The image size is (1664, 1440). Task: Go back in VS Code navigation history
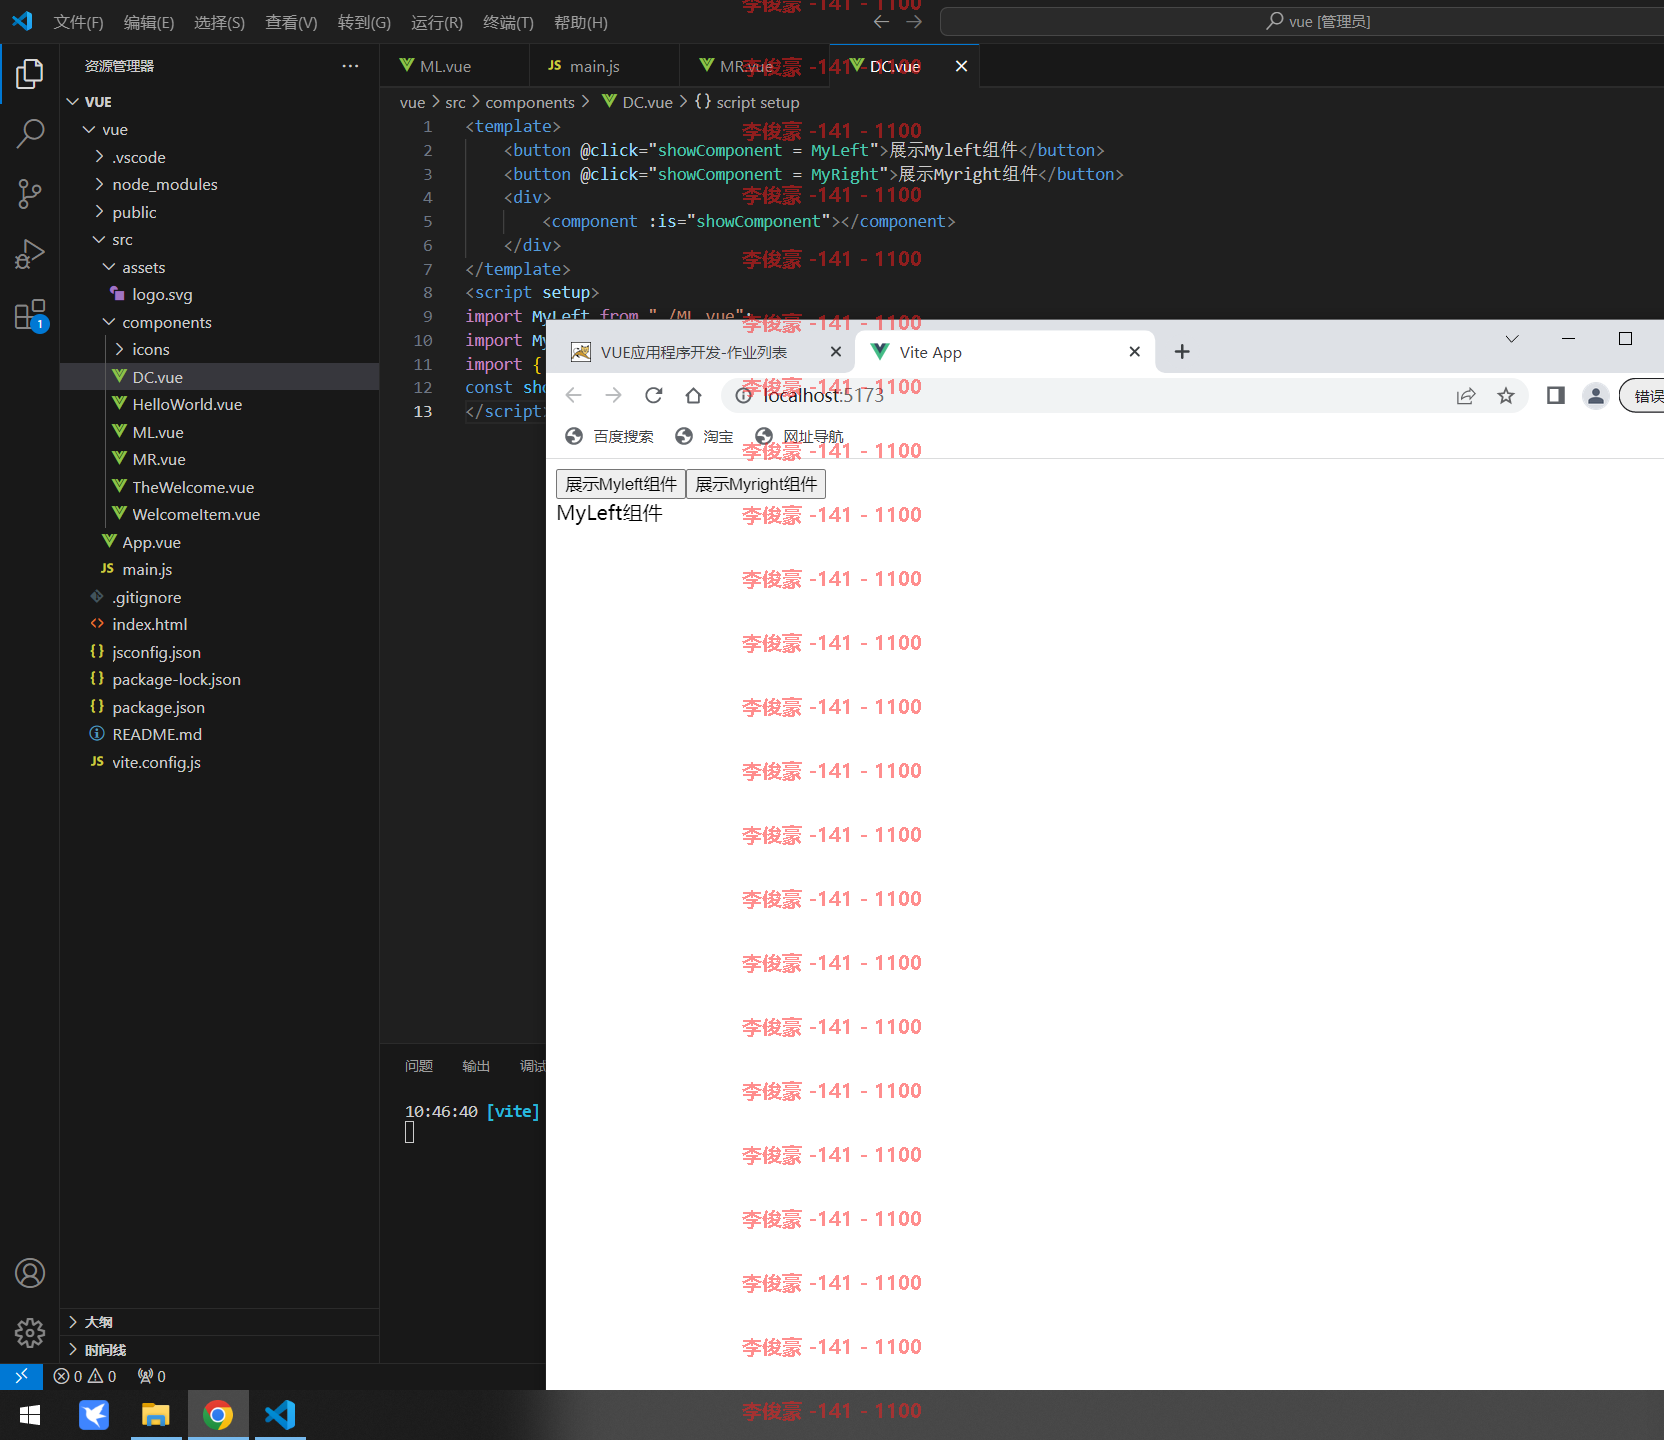click(x=881, y=21)
